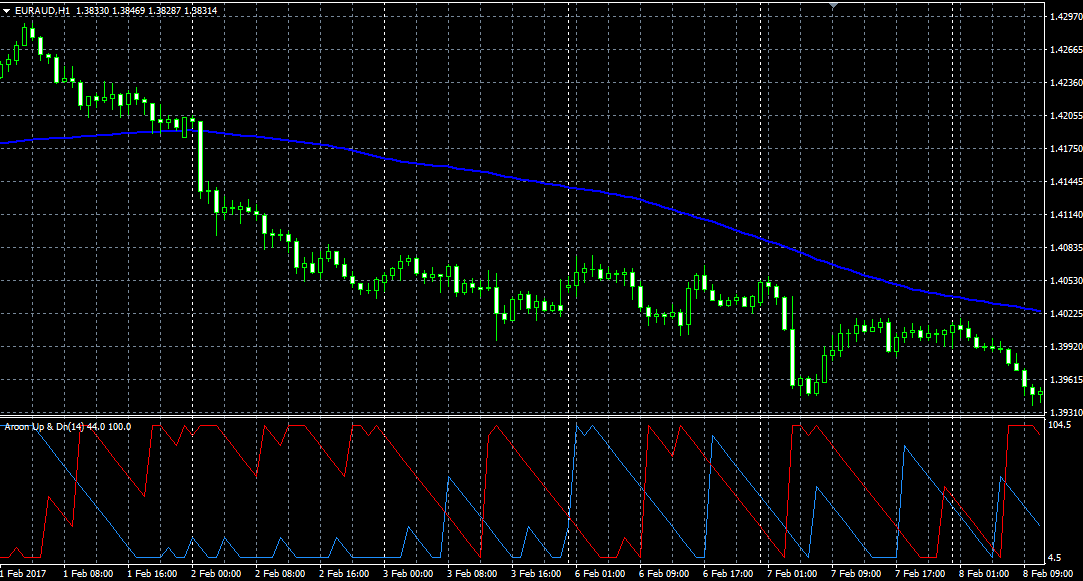Screen dimensions: 1083x581
Task: Click the chart shift triangle marker
Action: point(834,5)
